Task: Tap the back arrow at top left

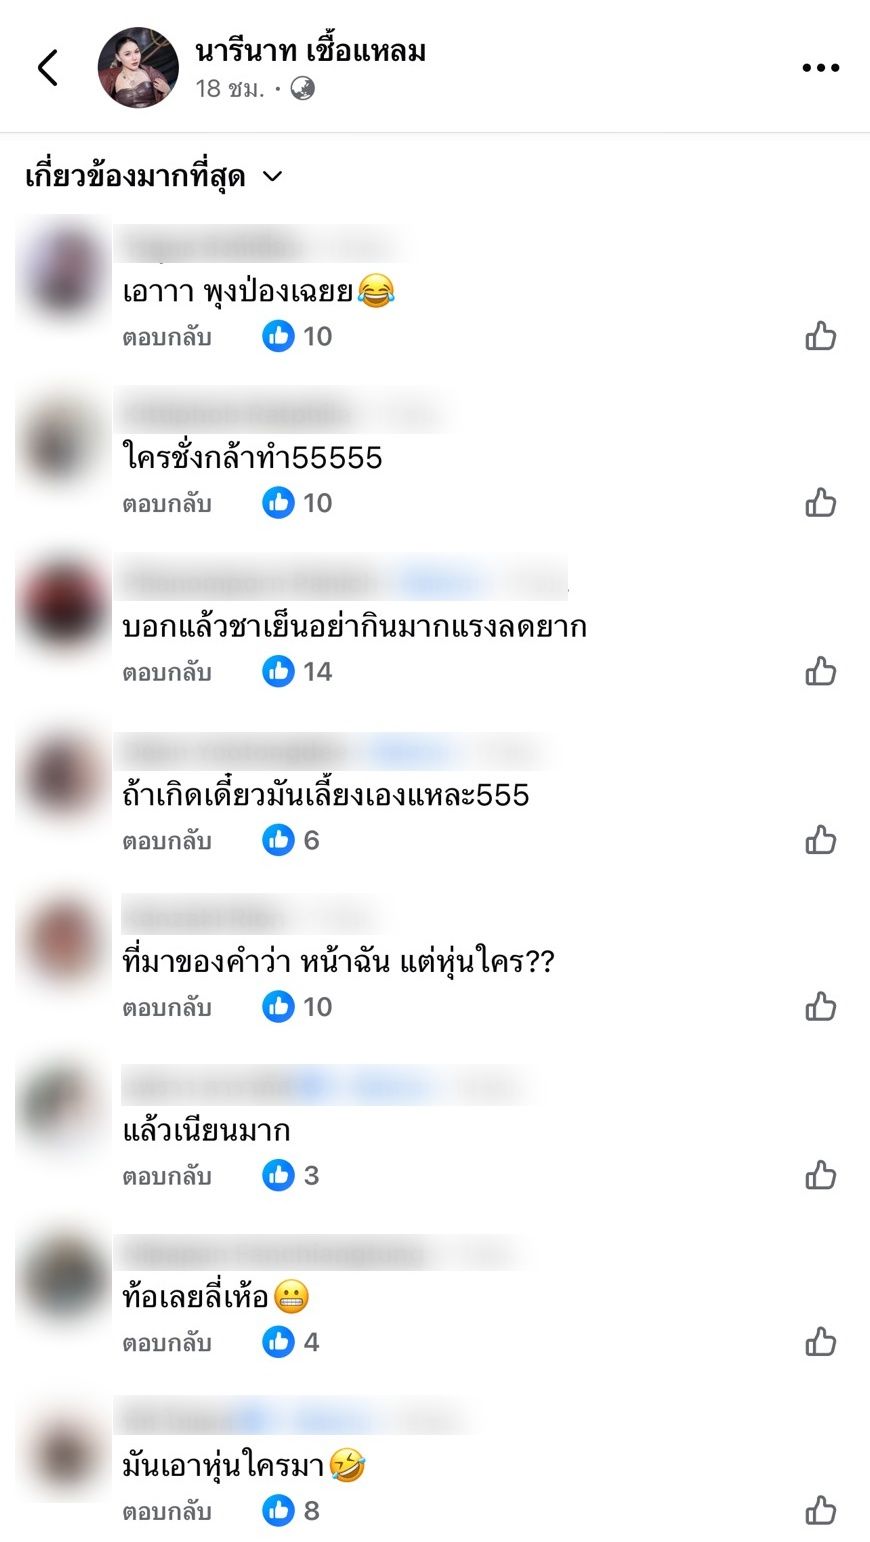Action: (48, 68)
